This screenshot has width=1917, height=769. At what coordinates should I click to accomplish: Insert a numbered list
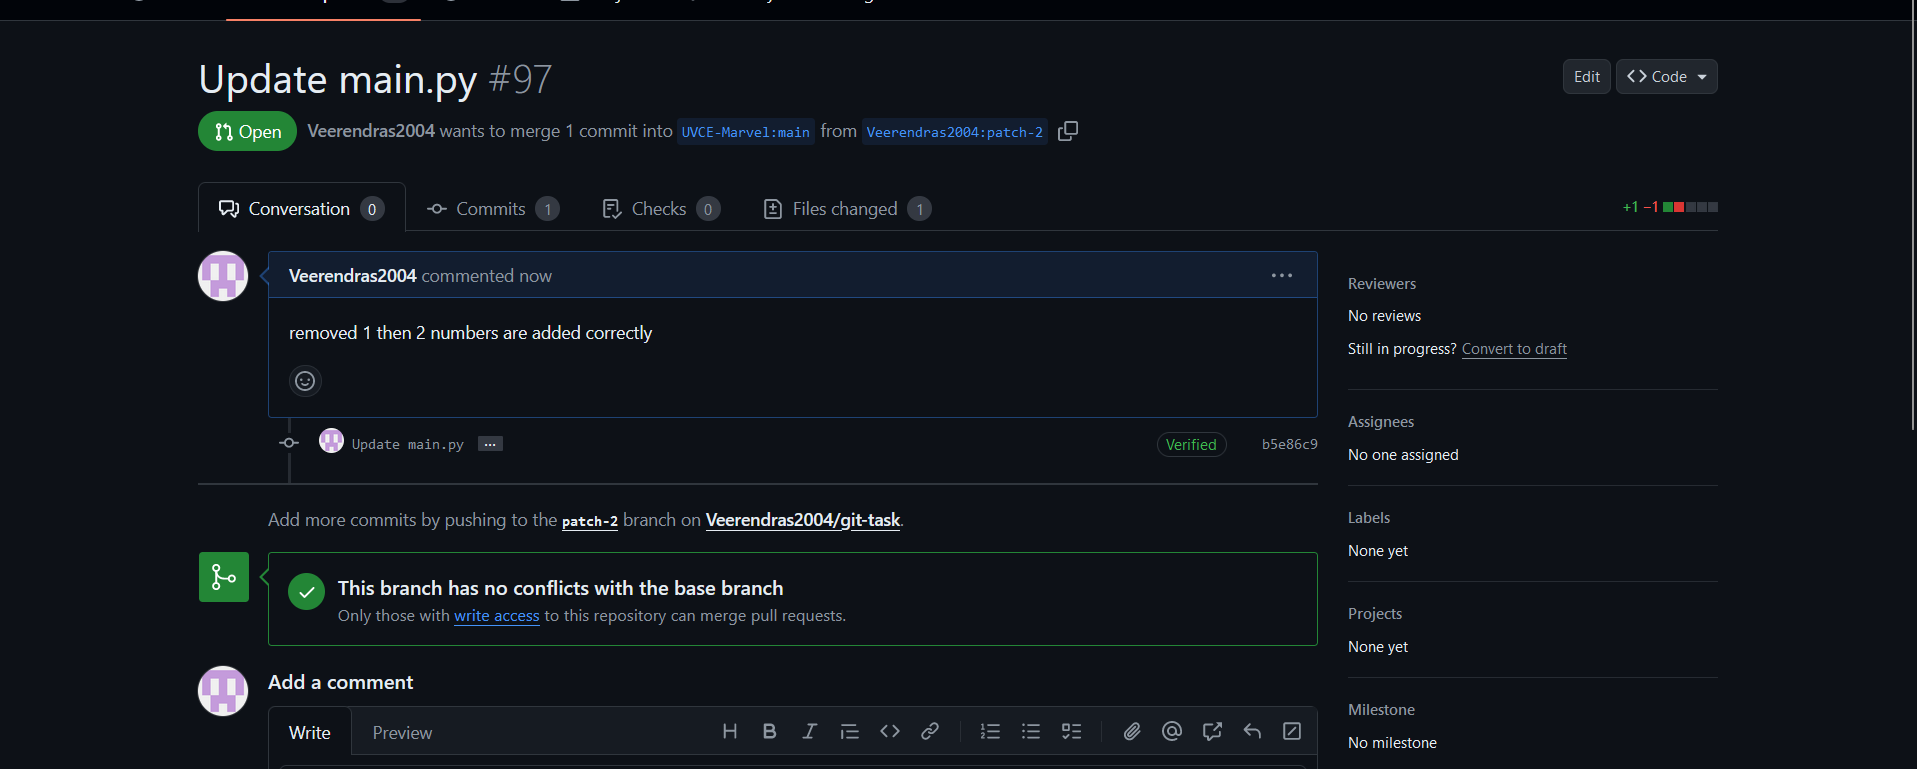(x=991, y=732)
